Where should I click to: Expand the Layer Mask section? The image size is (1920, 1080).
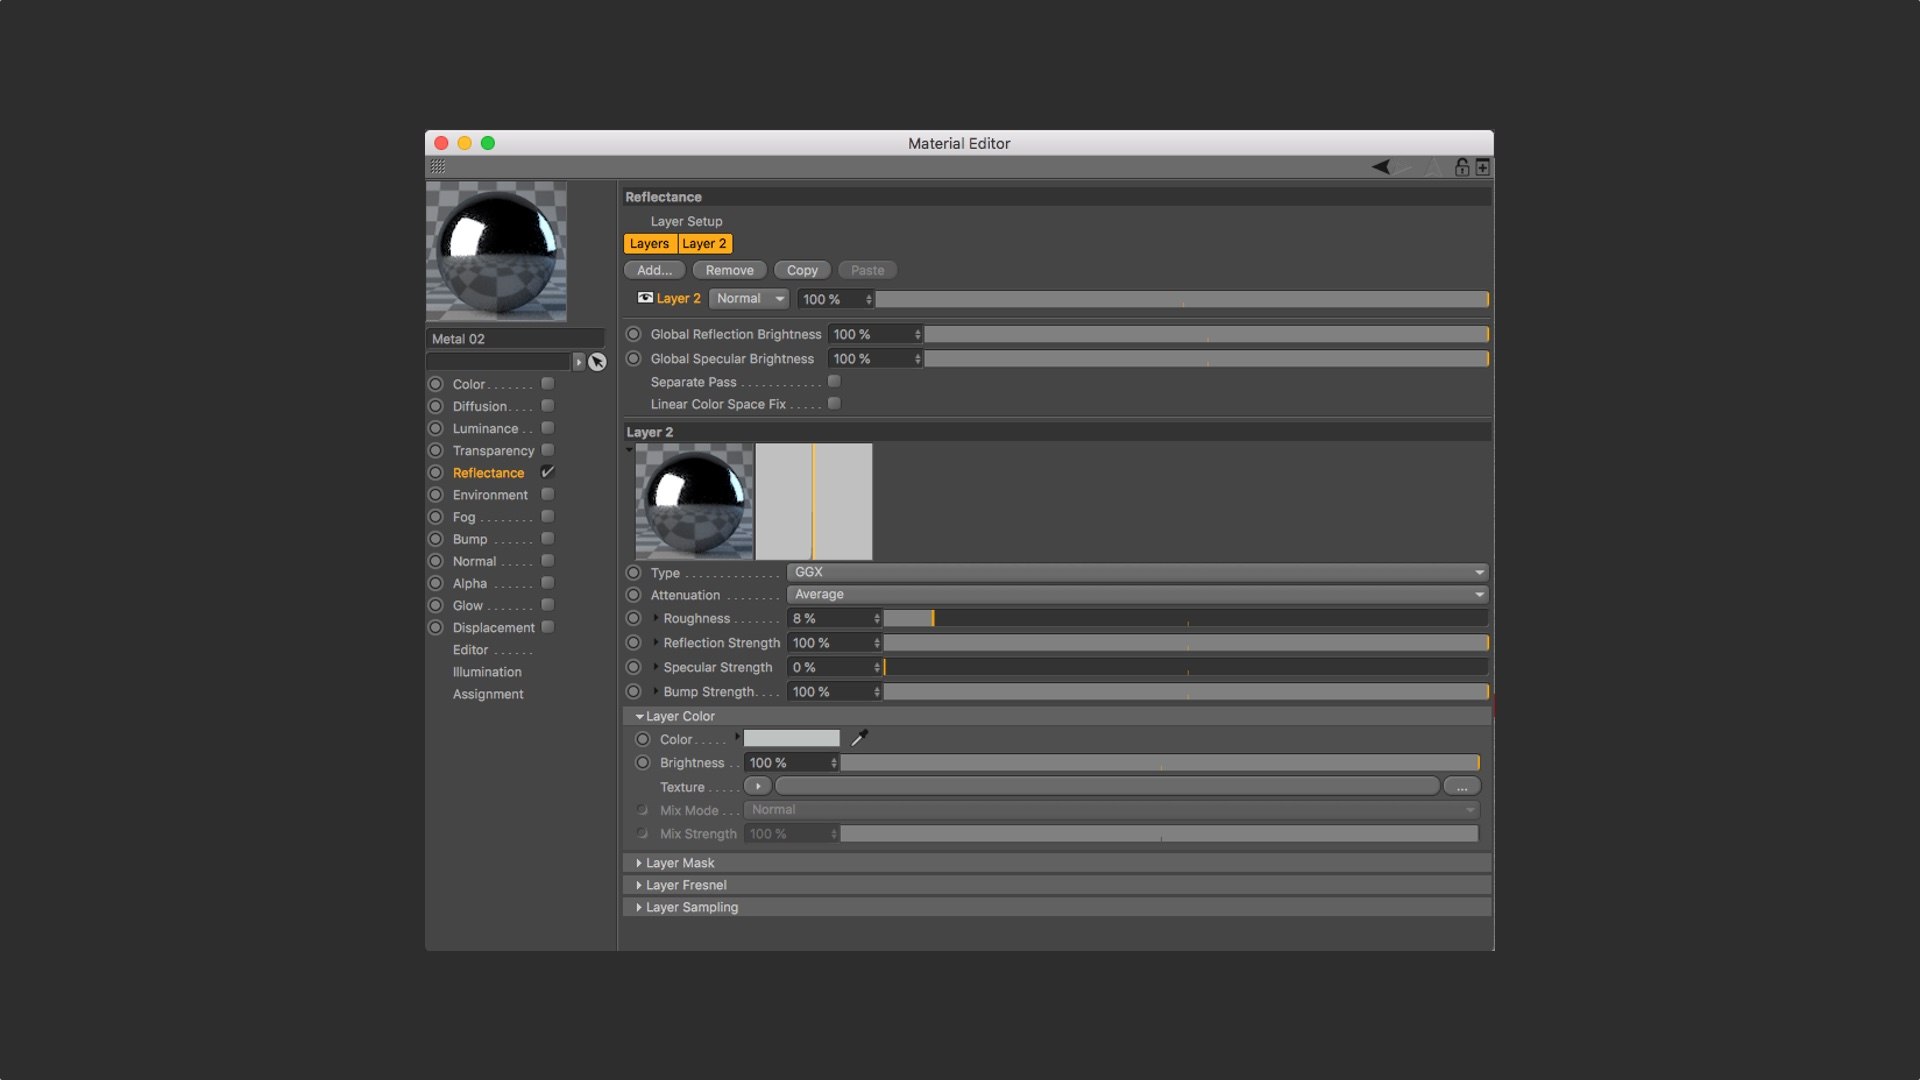[1057, 862]
